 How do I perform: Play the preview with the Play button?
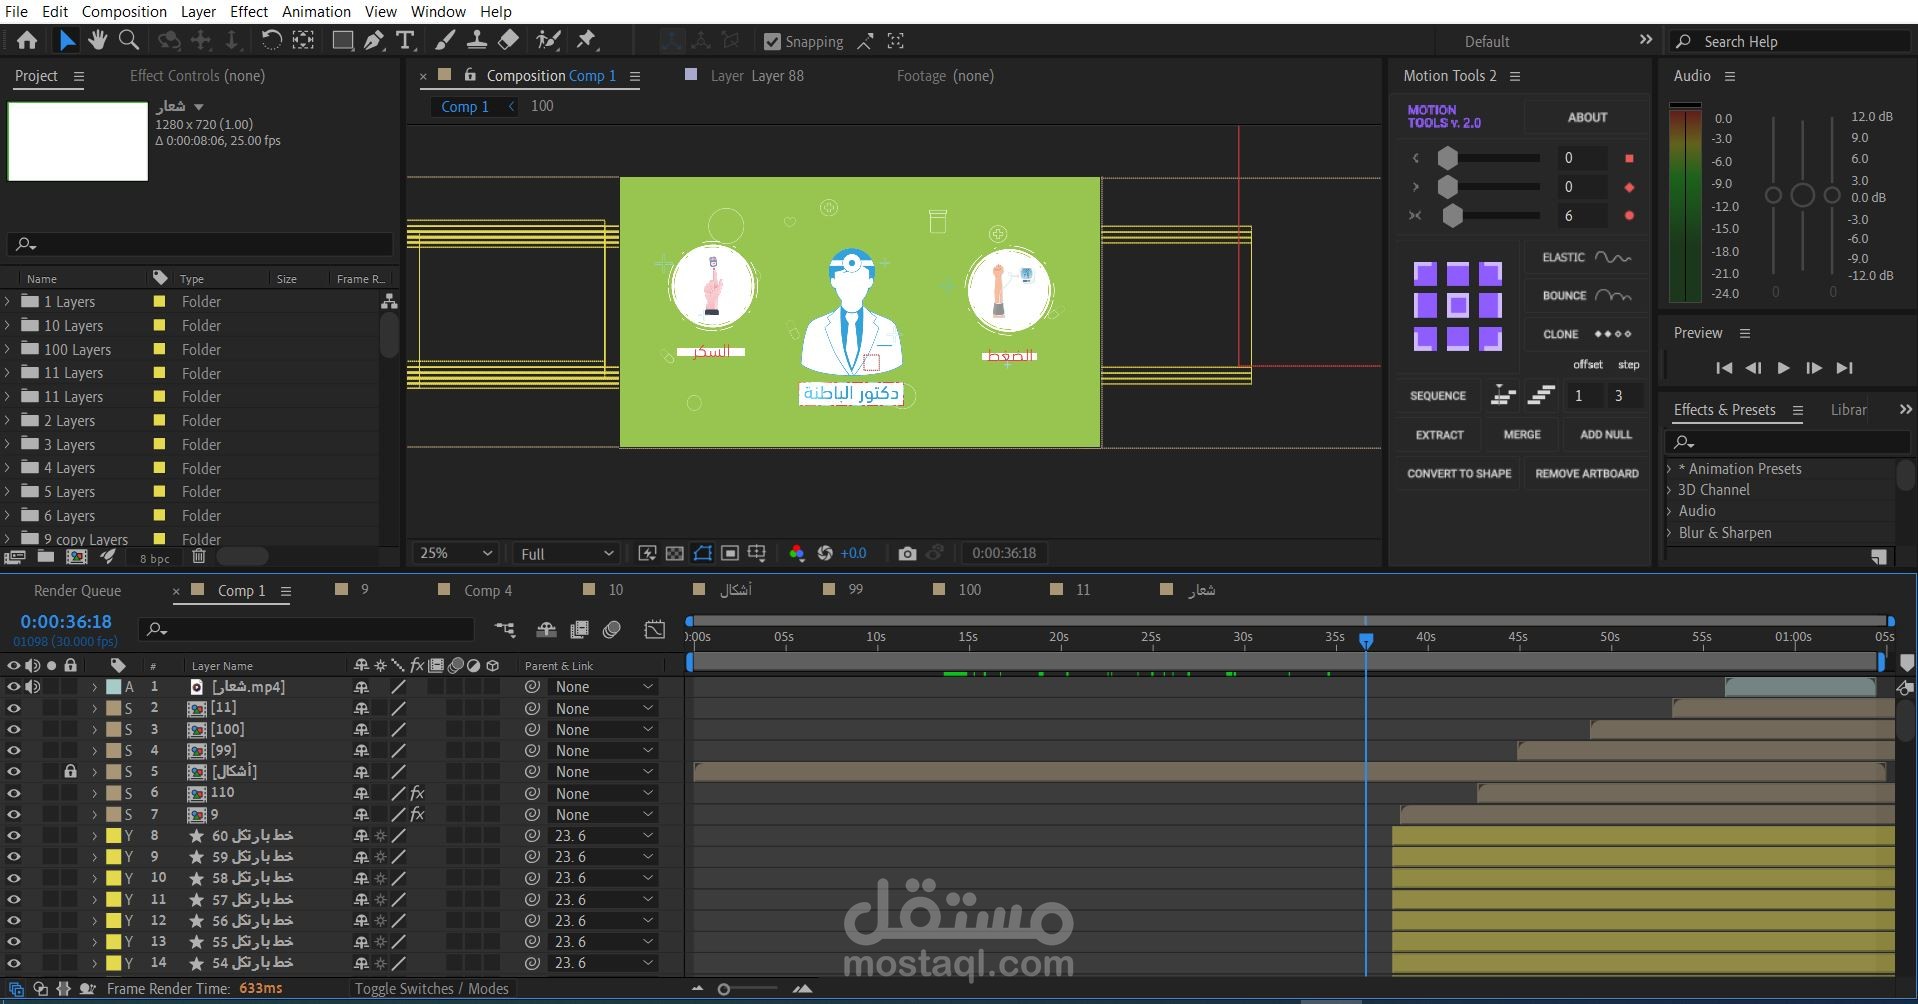(1783, 368)
